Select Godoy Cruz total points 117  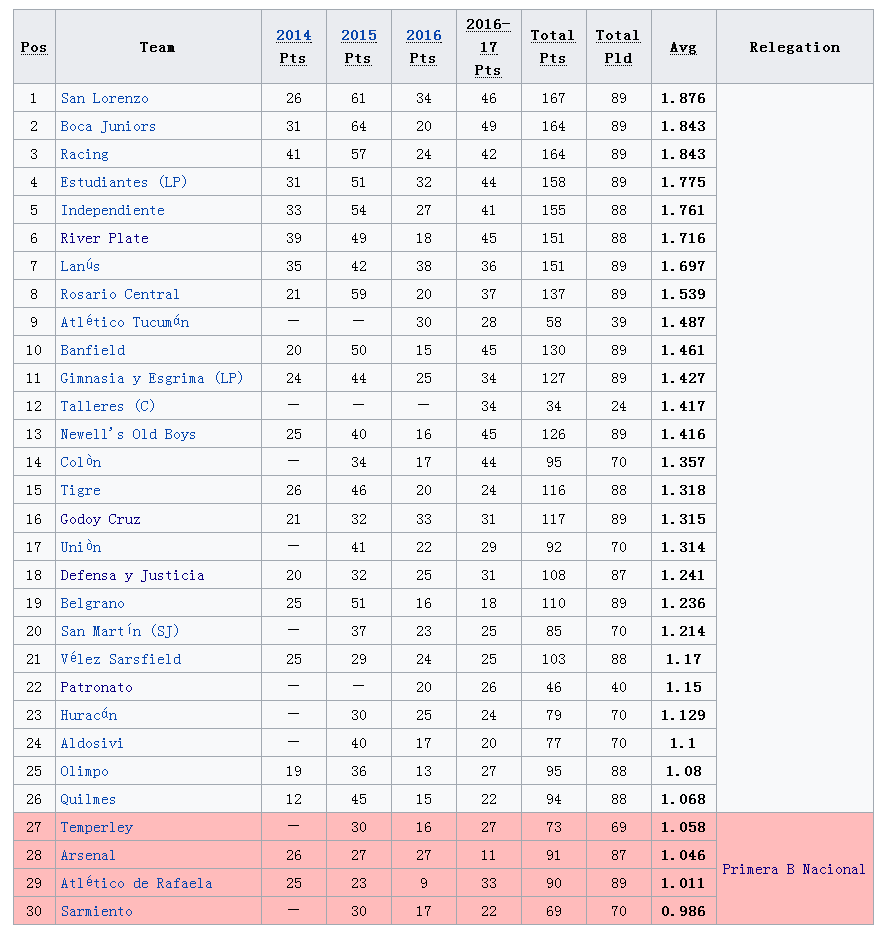point(553,519)
